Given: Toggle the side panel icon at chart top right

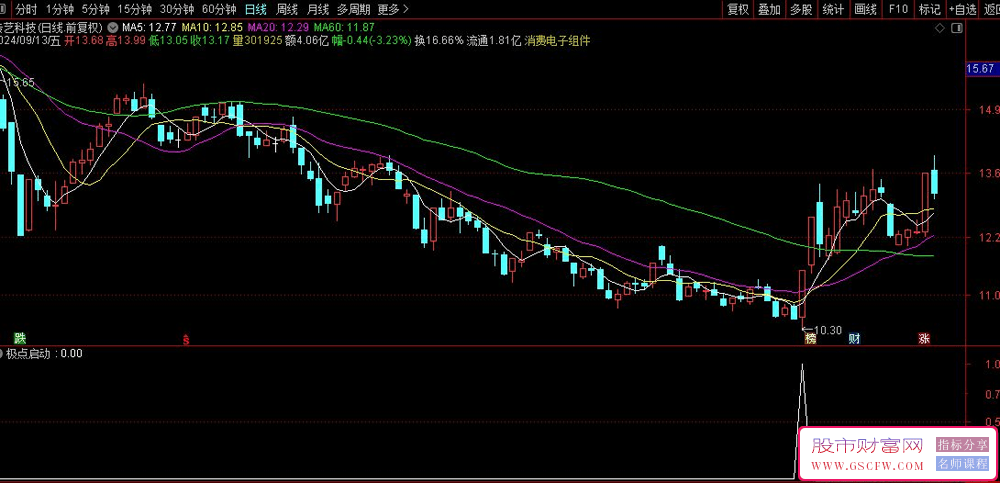Looking at the screenshot, I should click(x=956, y=28).
